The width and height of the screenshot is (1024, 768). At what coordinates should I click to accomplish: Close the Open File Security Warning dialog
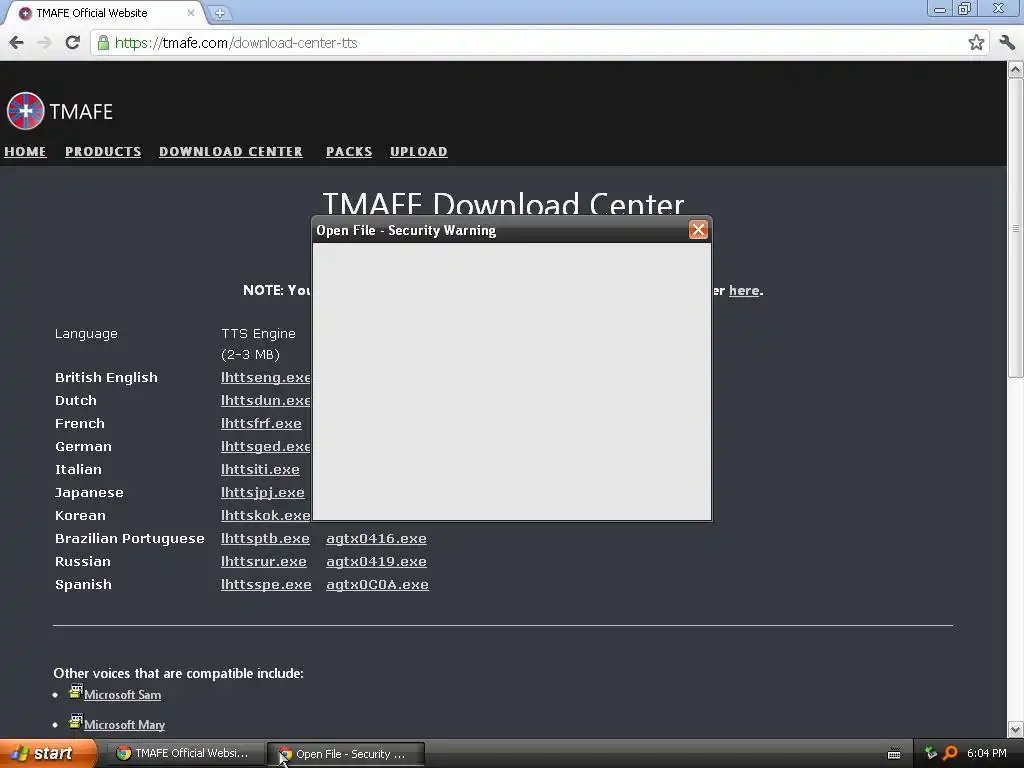point(698,230)
